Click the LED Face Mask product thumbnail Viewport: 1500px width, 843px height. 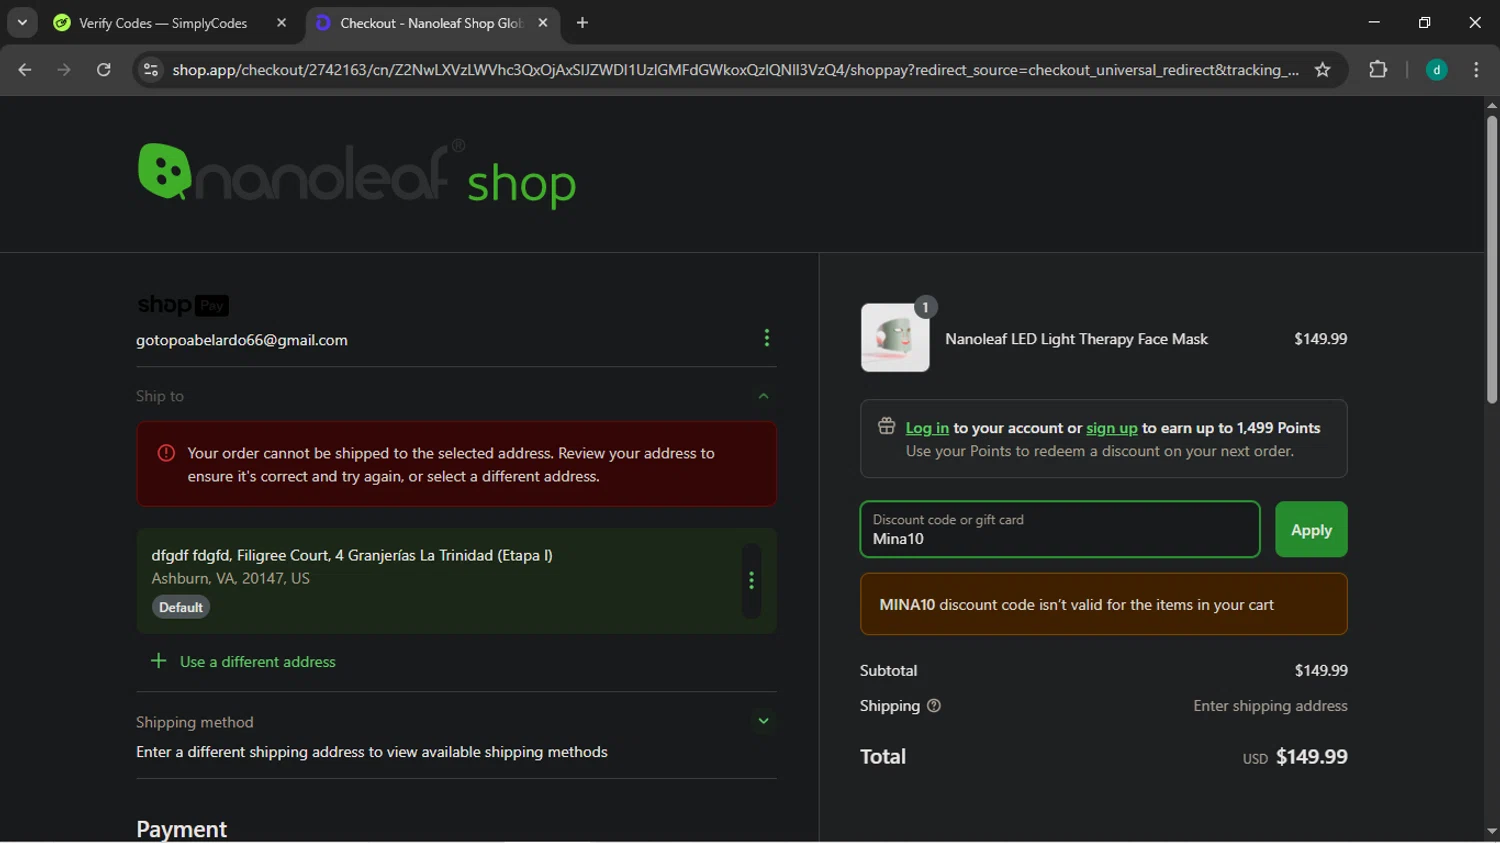click(895, 338)
